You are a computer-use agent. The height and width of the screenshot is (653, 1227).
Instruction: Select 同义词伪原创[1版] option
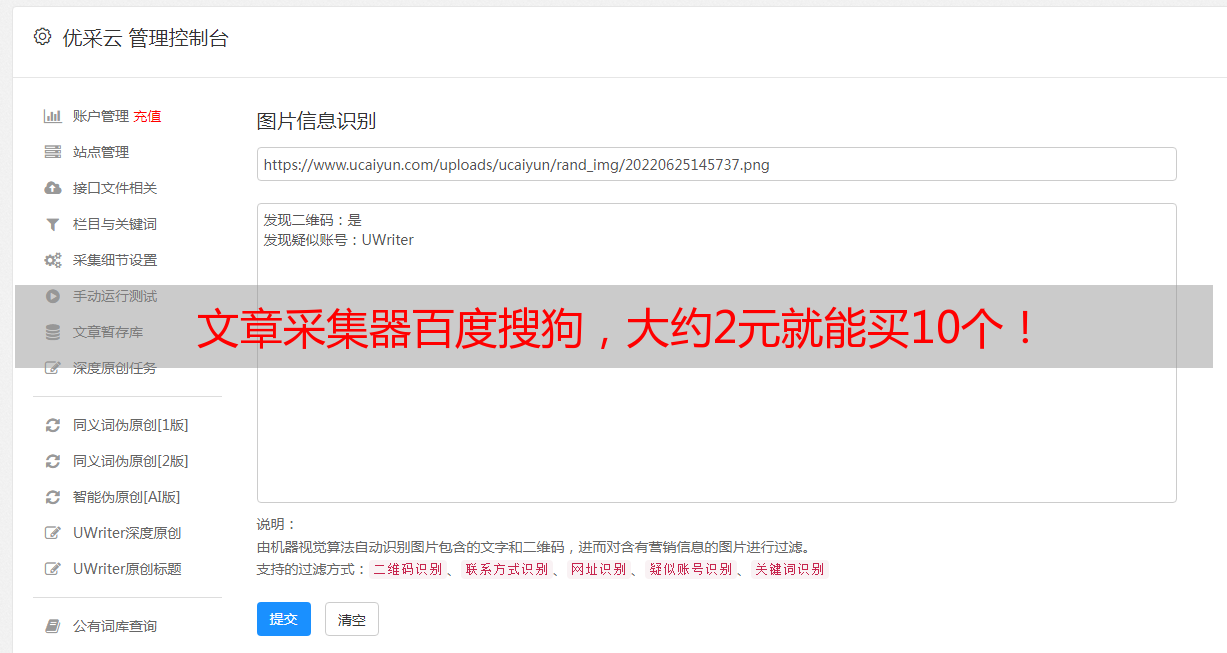click(x=131, y=425)
